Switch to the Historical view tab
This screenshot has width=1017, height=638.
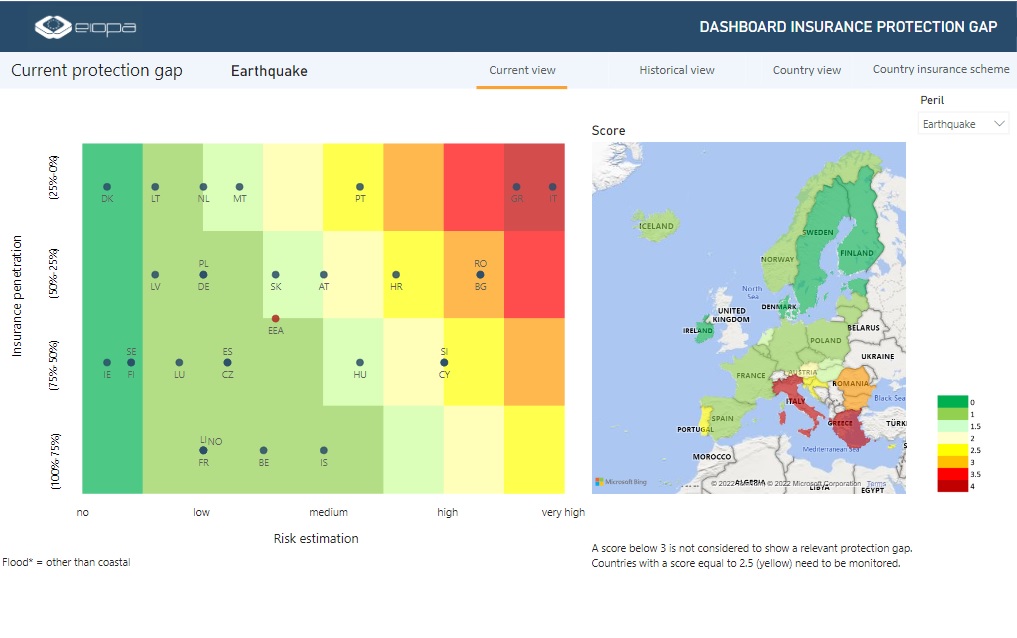click(676, 70)
